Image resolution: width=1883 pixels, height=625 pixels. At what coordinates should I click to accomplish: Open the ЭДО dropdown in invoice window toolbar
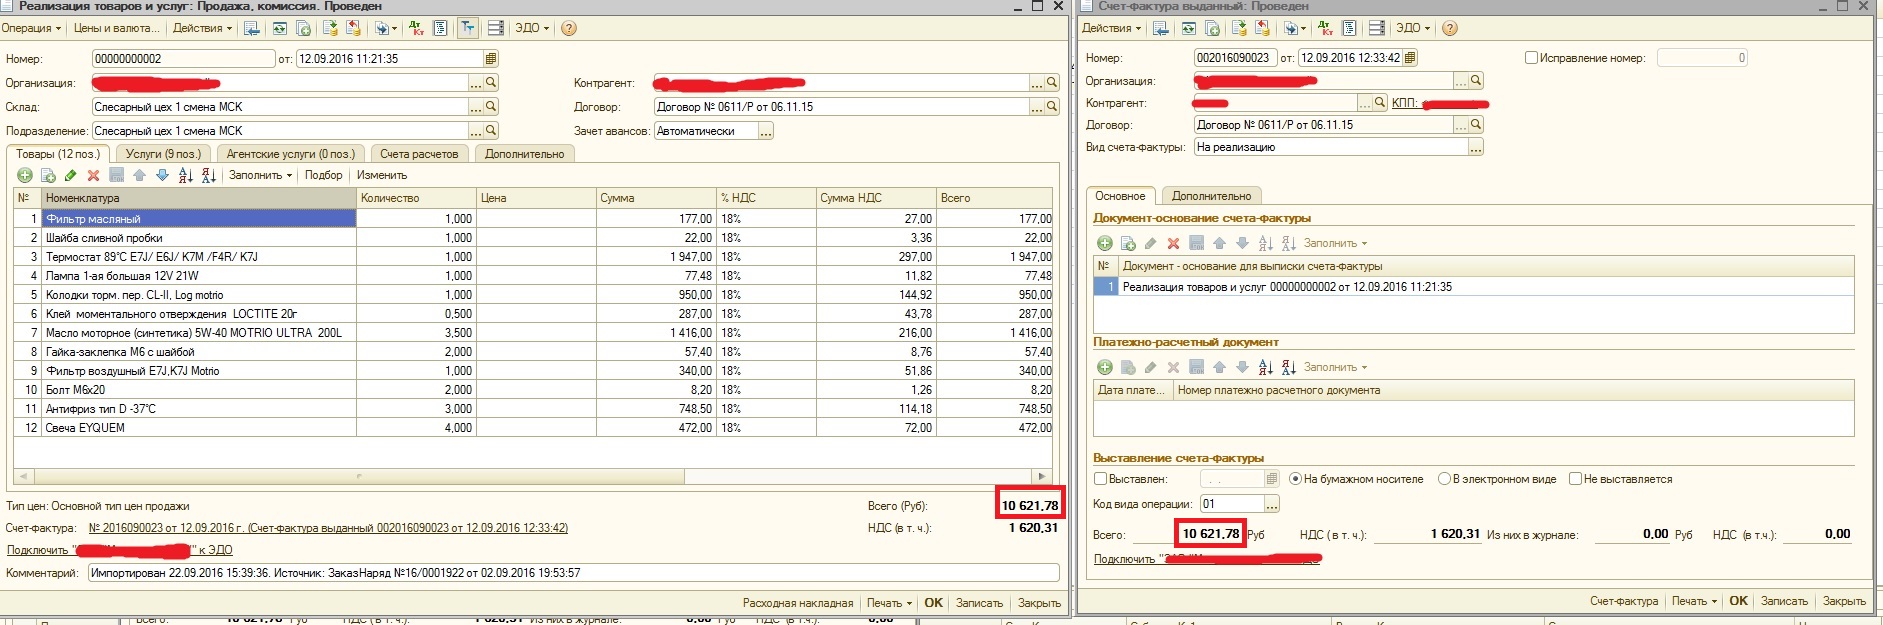pyautogui.click(x=1413, y=28)
